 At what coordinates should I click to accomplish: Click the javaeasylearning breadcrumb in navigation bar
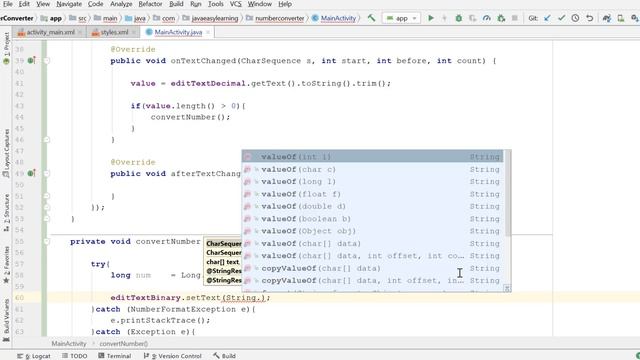[x=210, y=18]
